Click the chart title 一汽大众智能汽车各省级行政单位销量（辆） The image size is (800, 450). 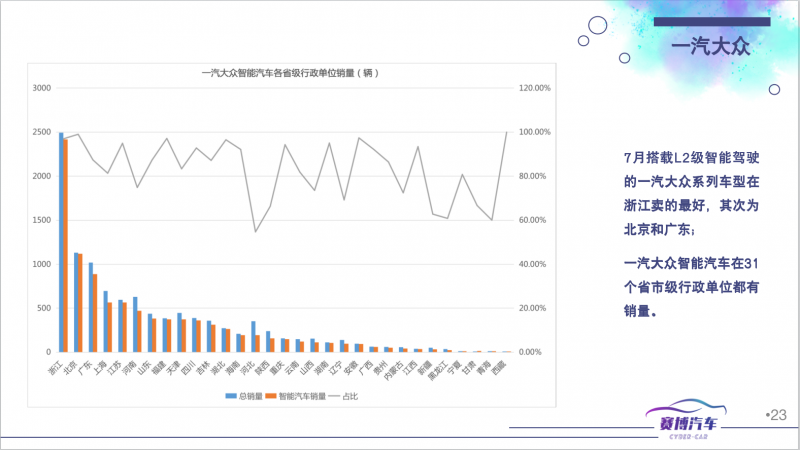coord(290,73)
